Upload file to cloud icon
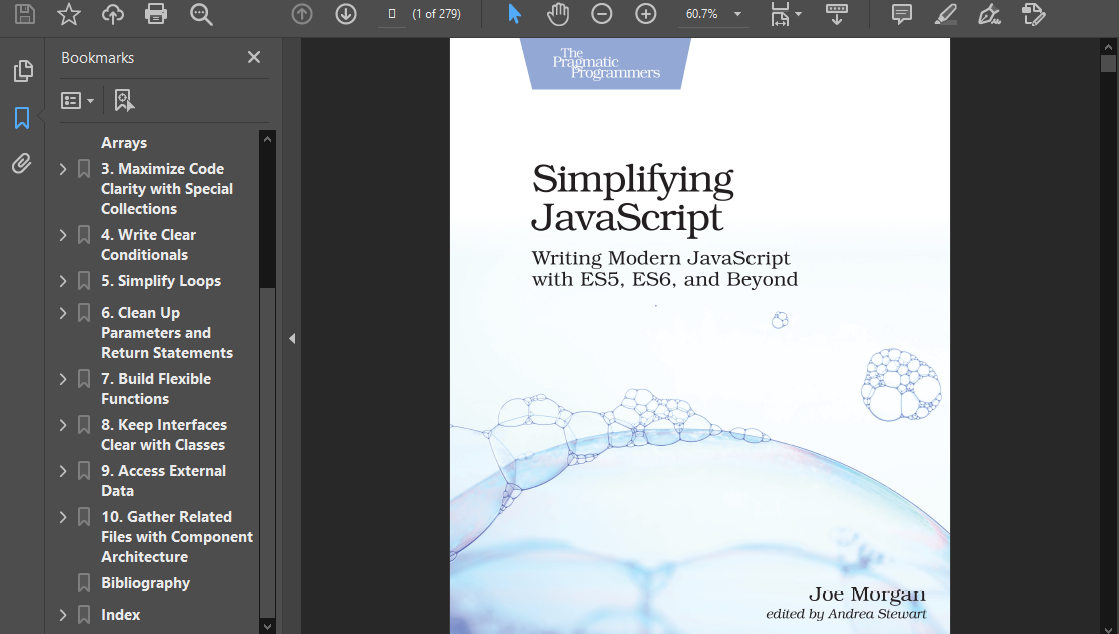Image resolution: width=1119 pixels, height=634 pixels. coord(113,14)
